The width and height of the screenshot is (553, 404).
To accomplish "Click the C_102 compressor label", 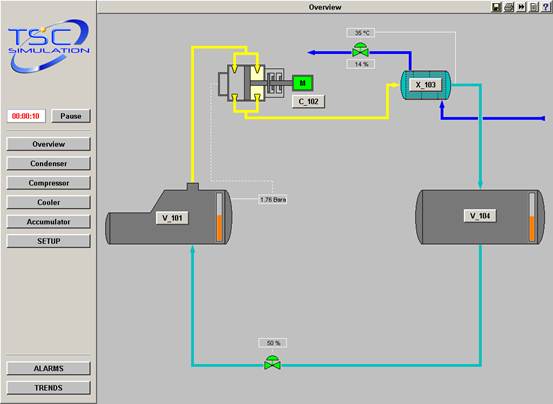I will tap(309, 102).
